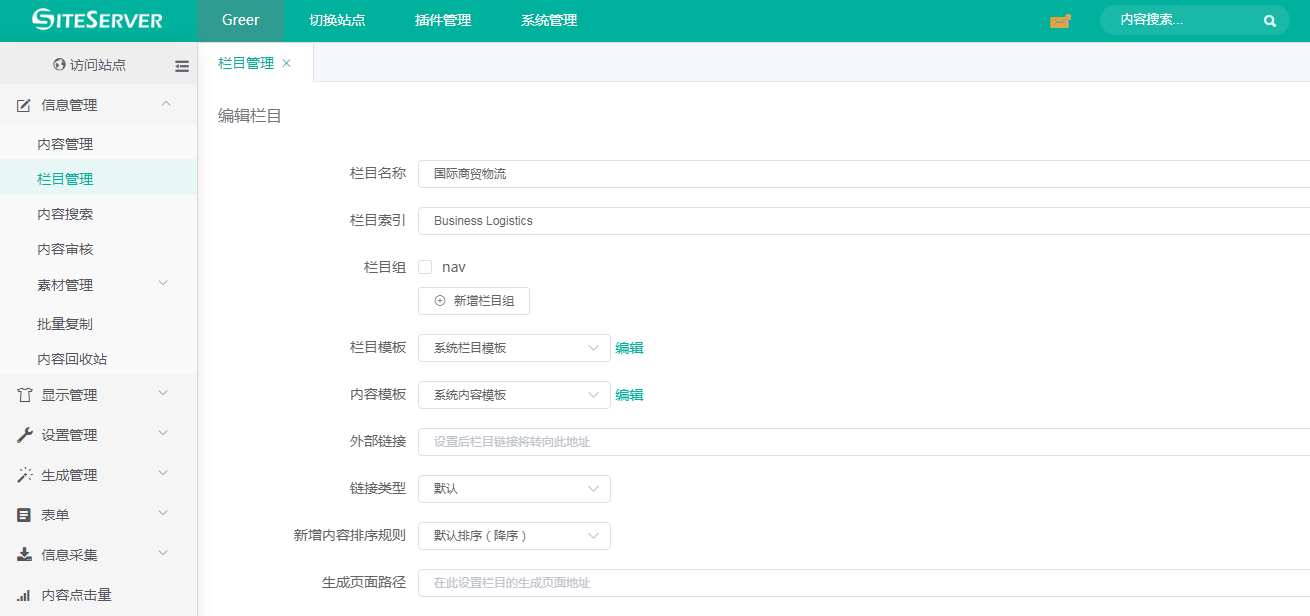Click the SiteServer logo
Viewport: 1310px width, 616px height.
pos(97,20)
